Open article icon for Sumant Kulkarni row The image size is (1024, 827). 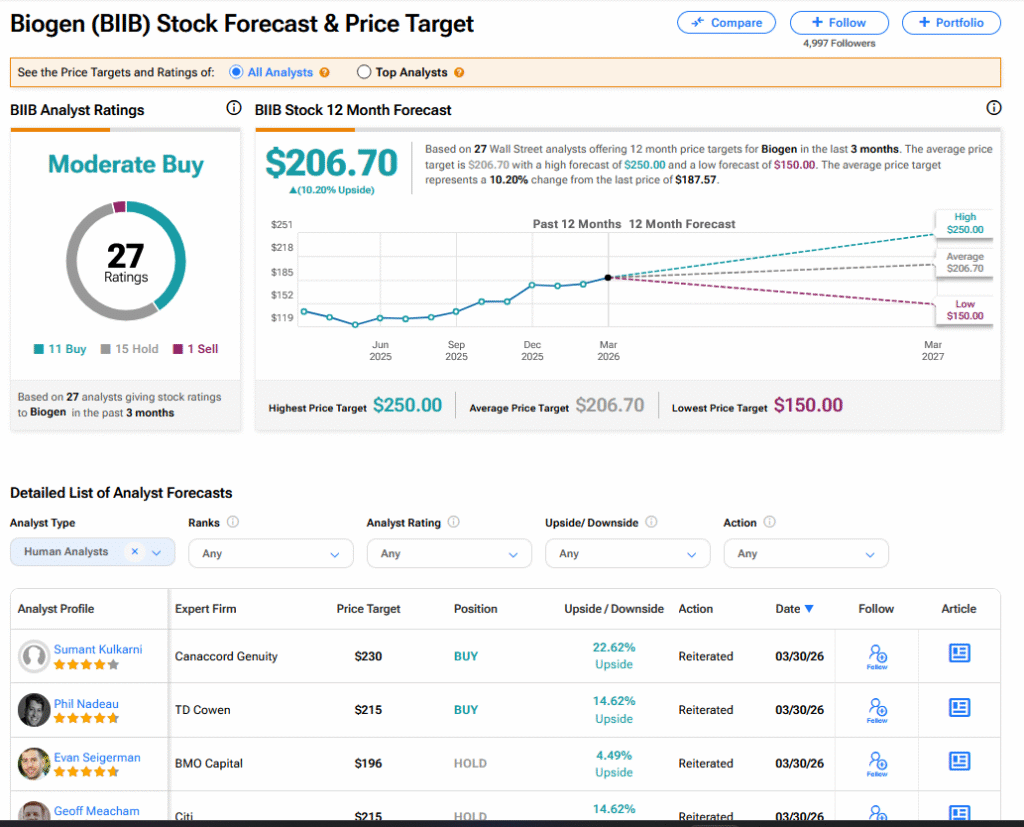point(959,654)
